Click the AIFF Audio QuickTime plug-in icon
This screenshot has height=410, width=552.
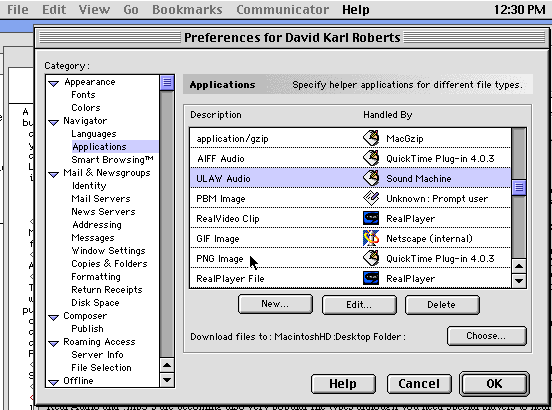[x=371, y=158]
